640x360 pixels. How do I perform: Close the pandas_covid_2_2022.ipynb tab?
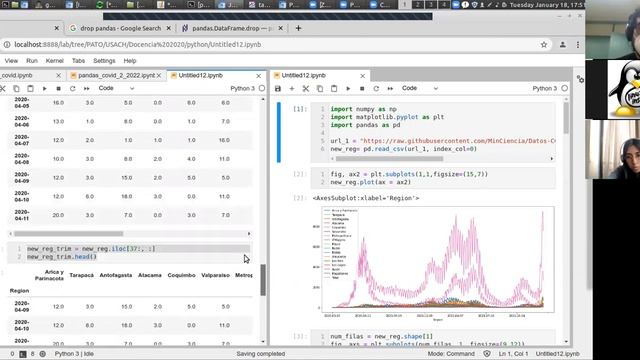click(x=159, y=76)
